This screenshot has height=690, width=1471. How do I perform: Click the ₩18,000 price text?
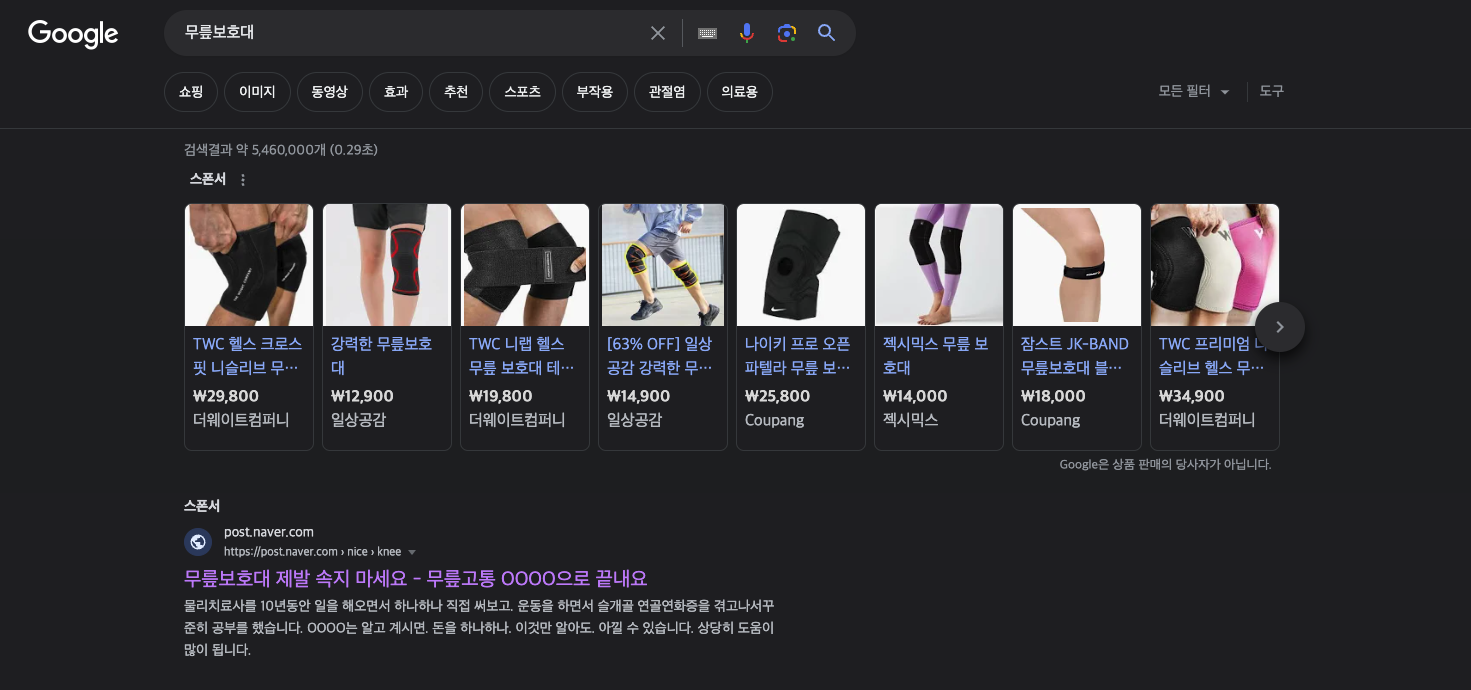[x=1053, y=396]
